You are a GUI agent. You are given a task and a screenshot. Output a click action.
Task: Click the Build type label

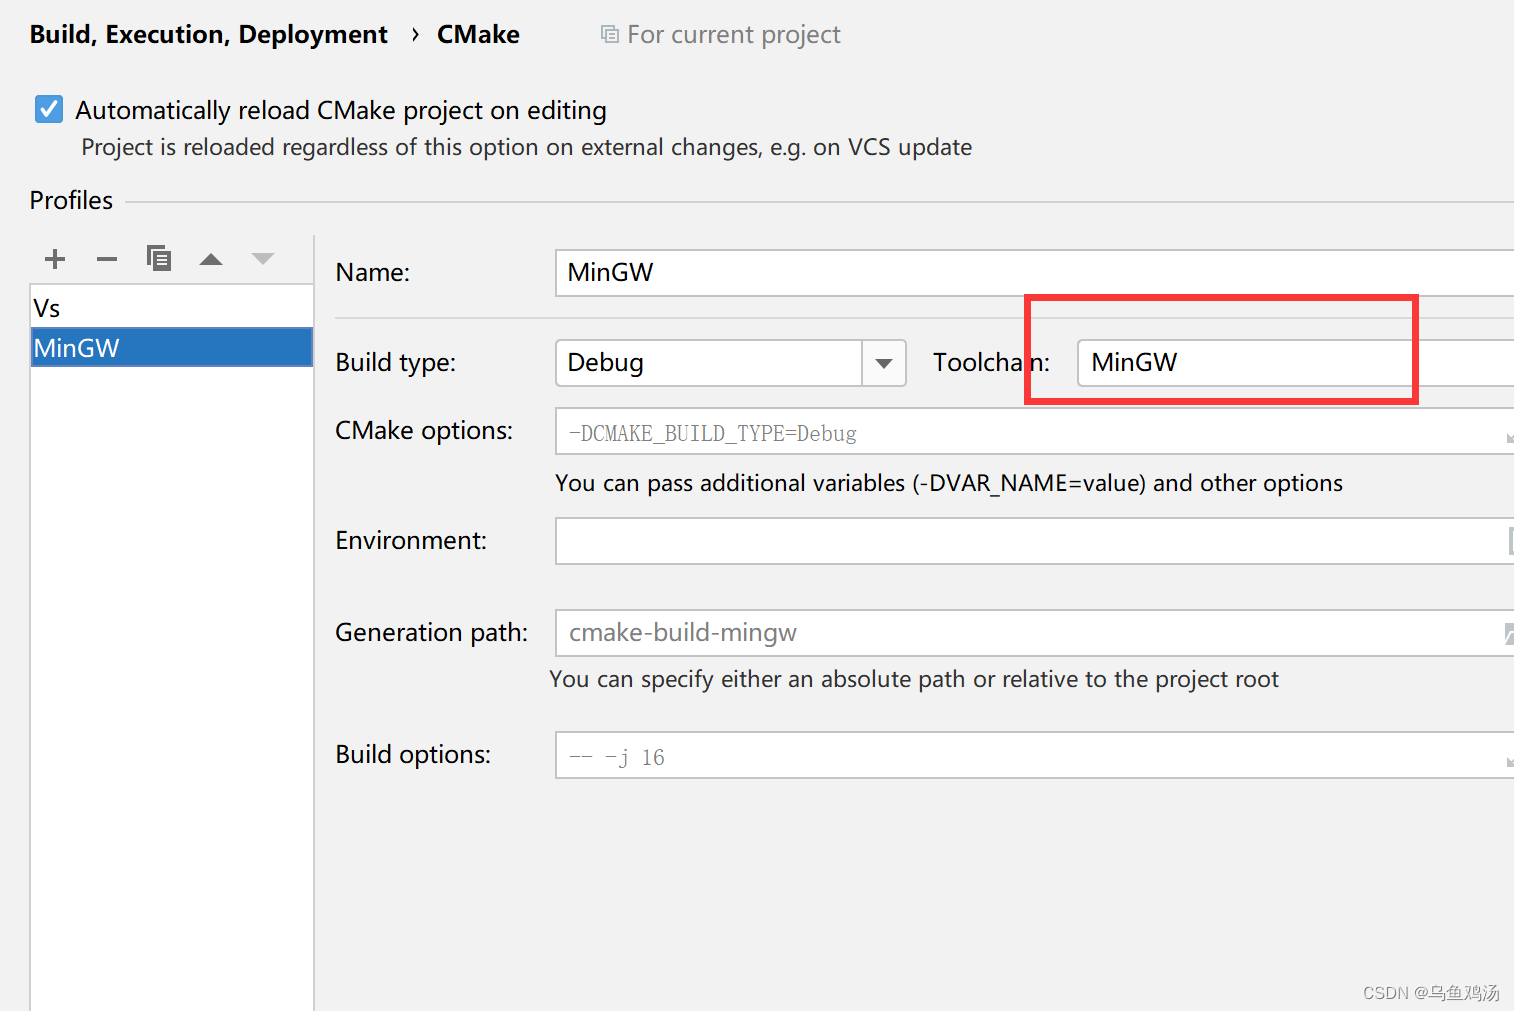[396, 363]
